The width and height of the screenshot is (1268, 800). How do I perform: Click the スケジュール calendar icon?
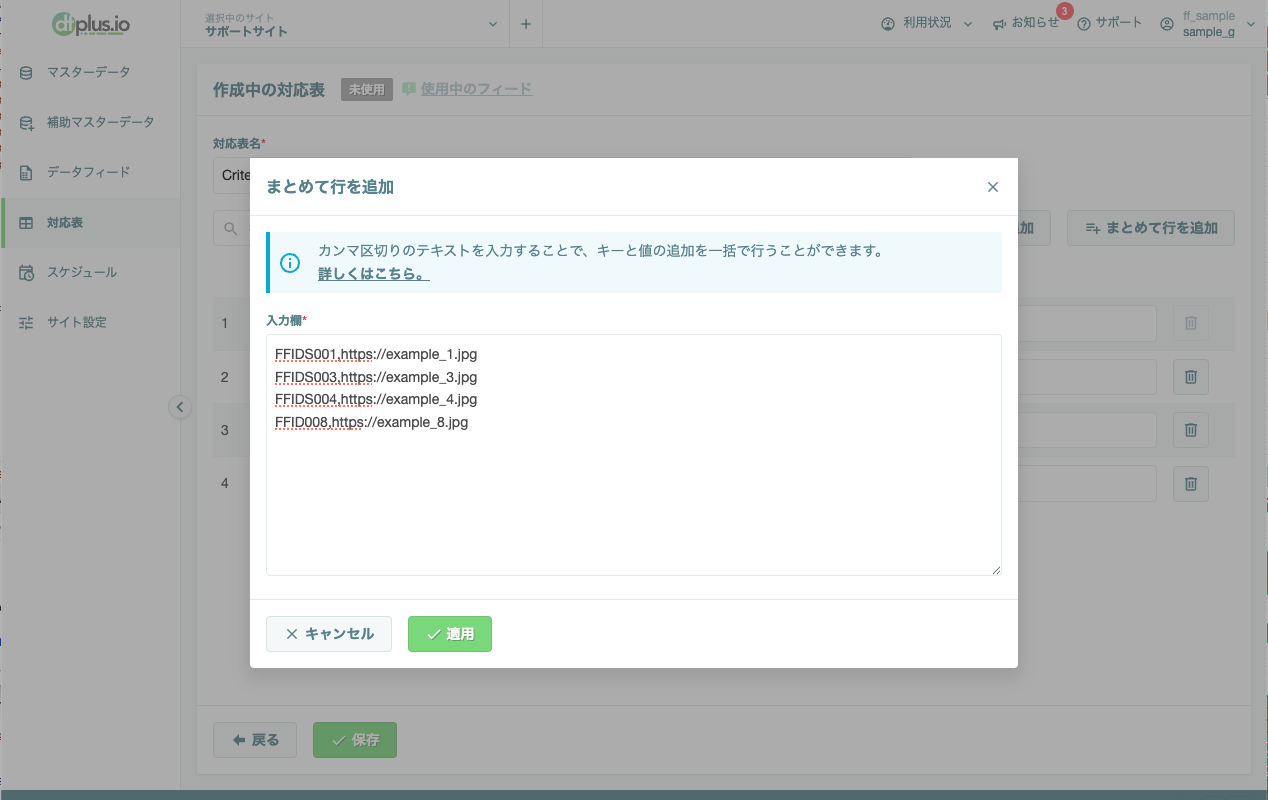[x=27, y=273]
